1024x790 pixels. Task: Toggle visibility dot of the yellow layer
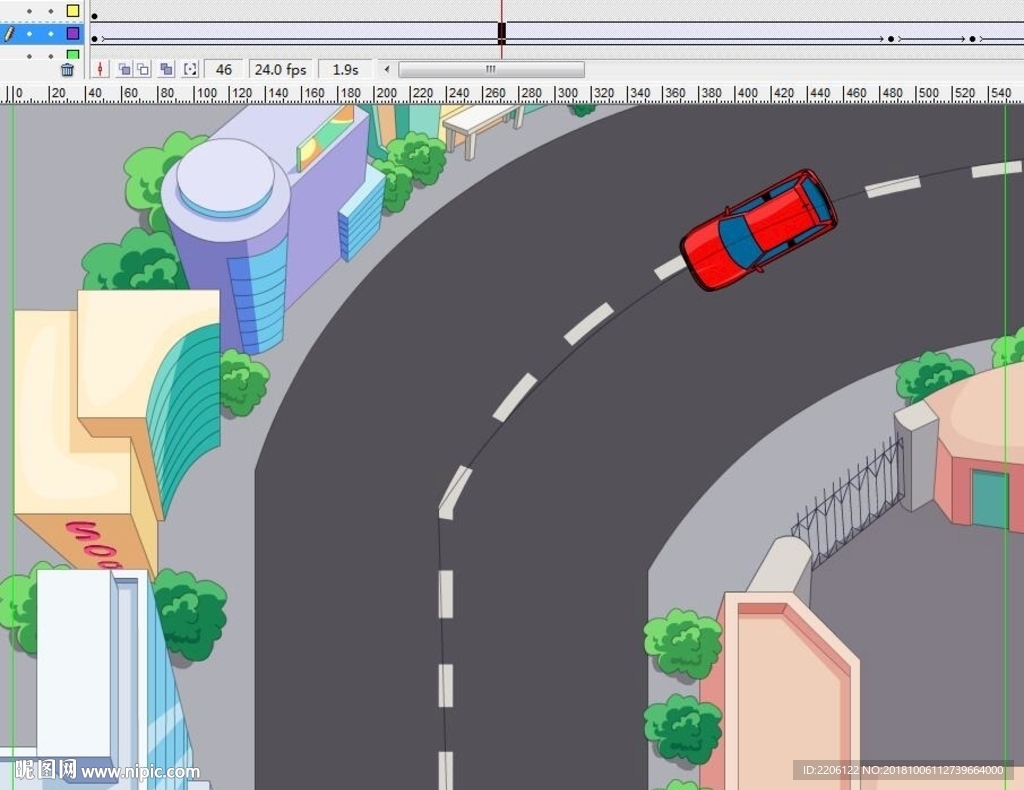(29, 11)
